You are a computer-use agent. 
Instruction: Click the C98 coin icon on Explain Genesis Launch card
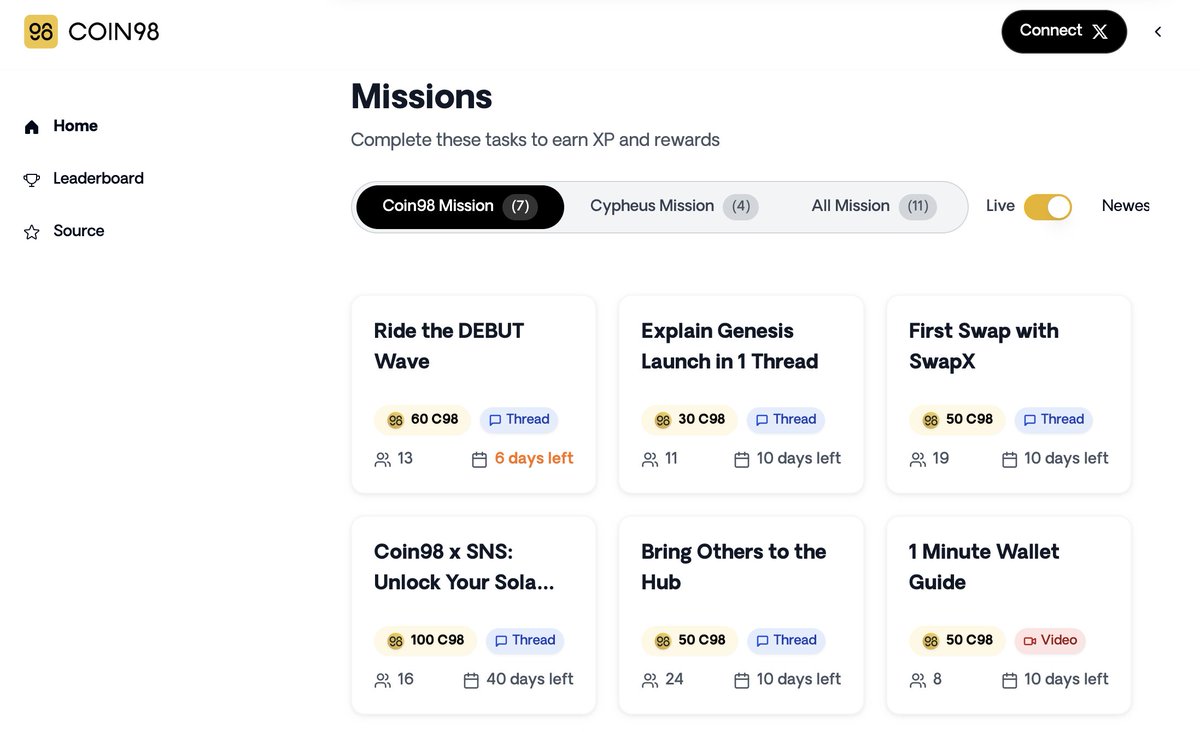(x=663, y=420)
